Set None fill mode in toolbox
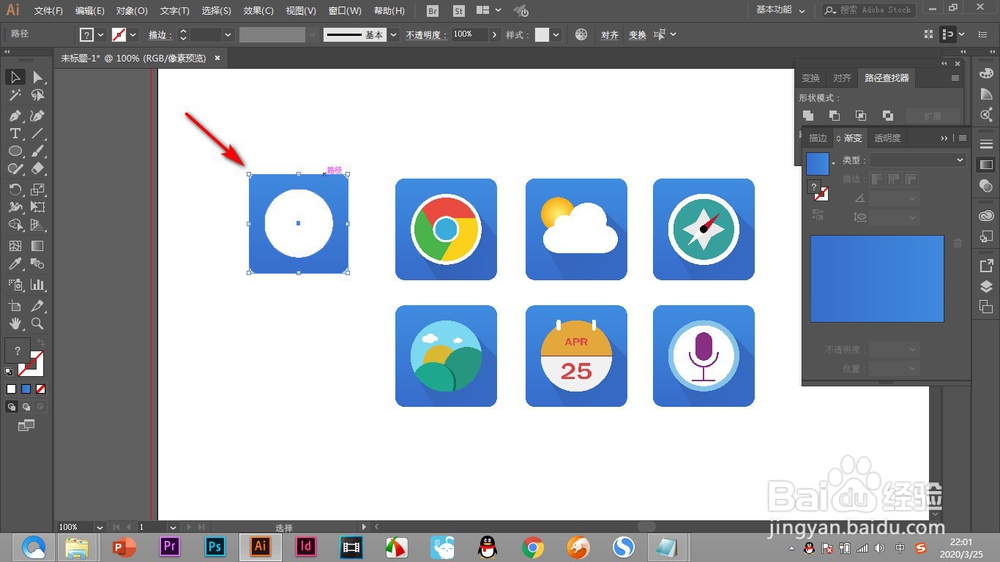The image size is (1000, 562). (41, 389)
